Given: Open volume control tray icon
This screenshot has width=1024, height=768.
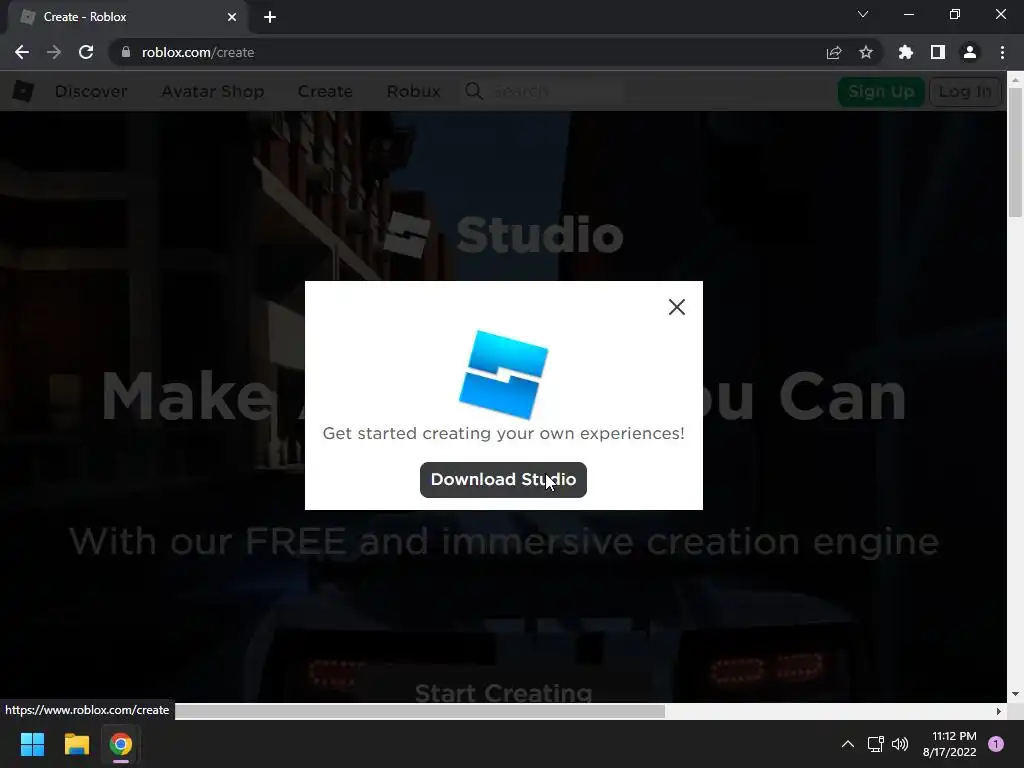Looking at the screenshot, I should pyautogui.click(x=900, y=744).
